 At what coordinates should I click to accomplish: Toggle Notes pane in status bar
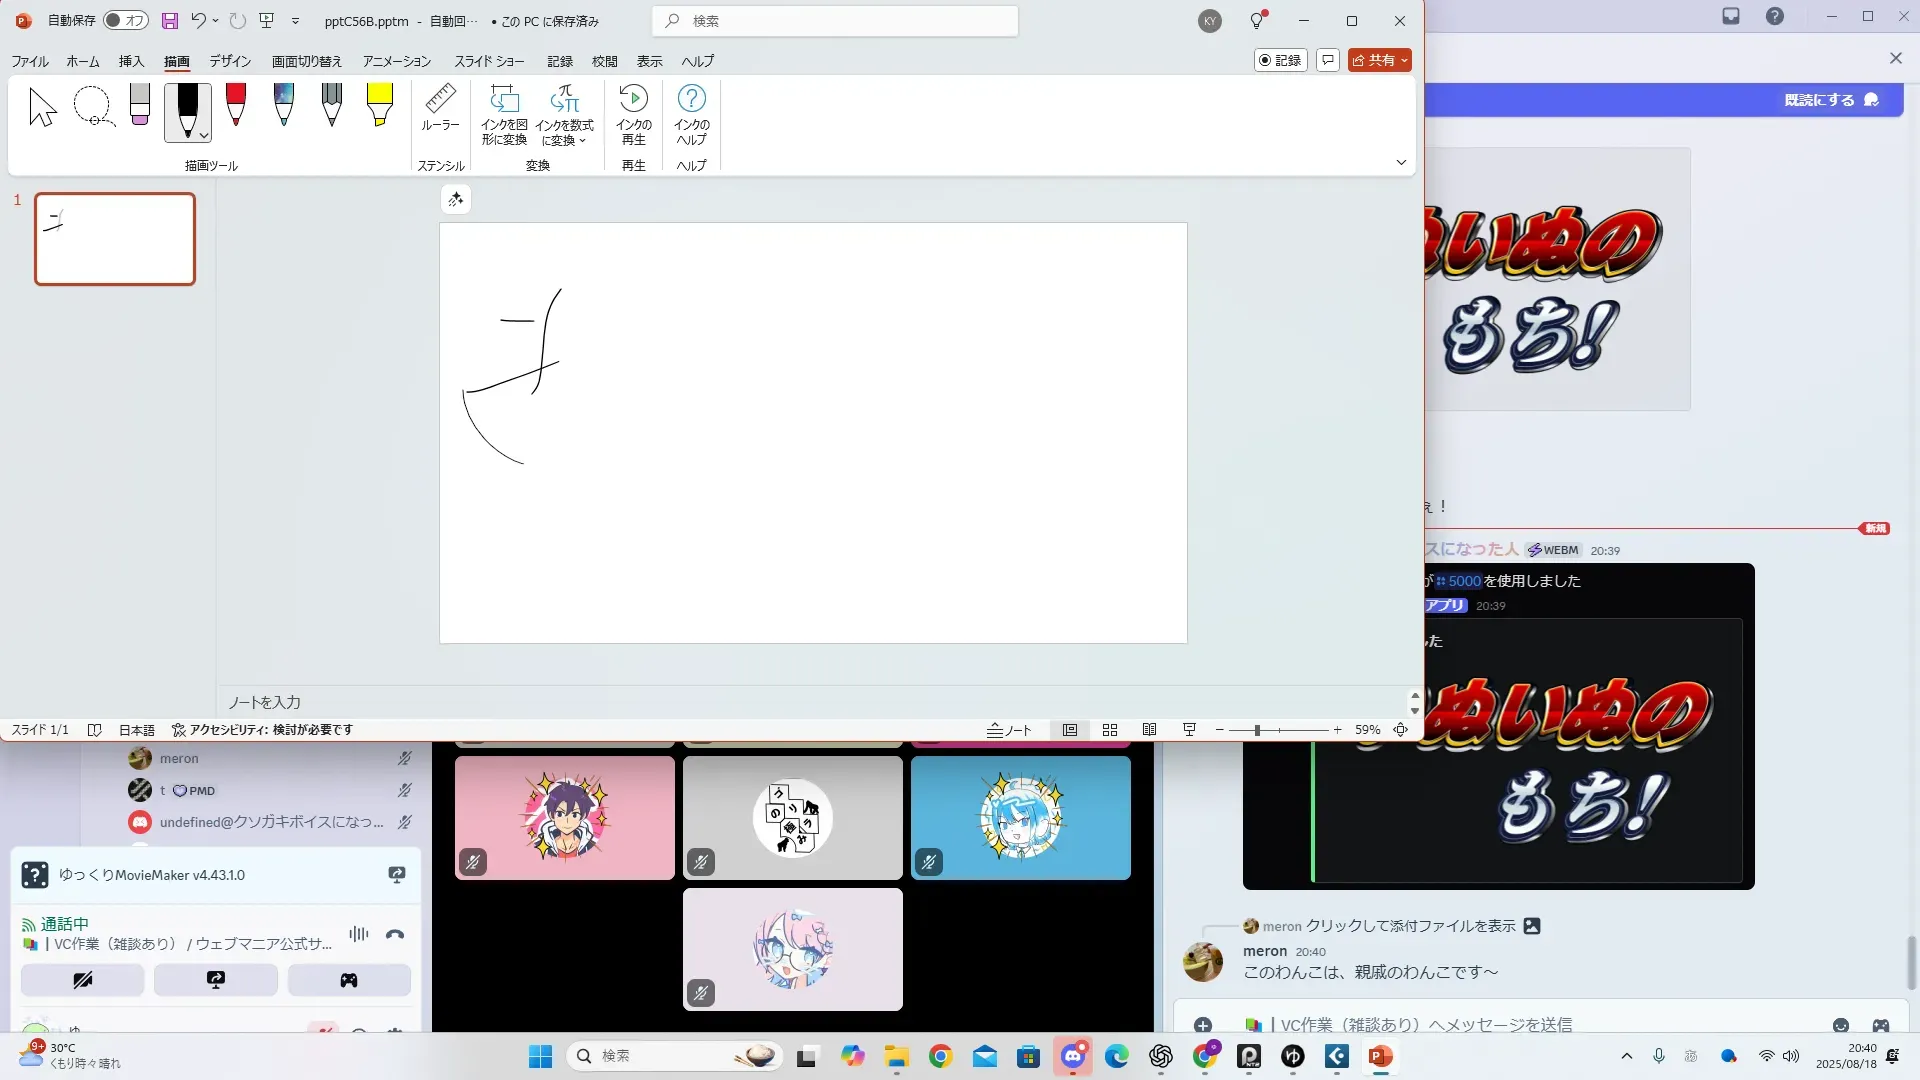tap(1009, 730)
